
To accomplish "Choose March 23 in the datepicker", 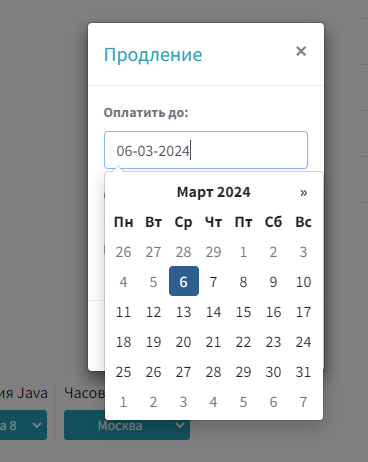I will tap(273, 342).
